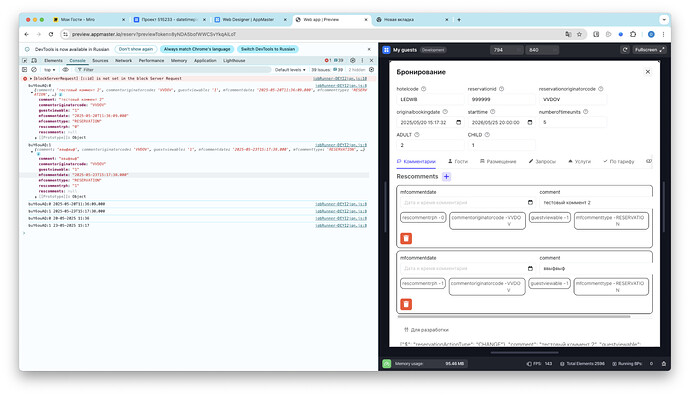Click Always match Chrome's language
Image resolution: width=690 pixels, height=396 pixels.
coord(197,49)
